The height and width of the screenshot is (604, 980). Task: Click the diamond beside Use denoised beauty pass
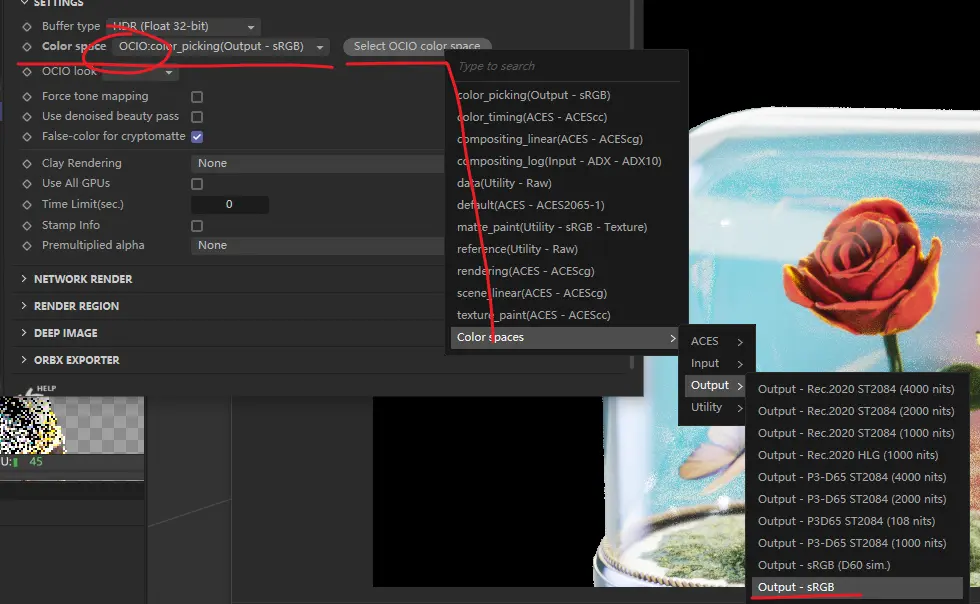tap(27, 117)
